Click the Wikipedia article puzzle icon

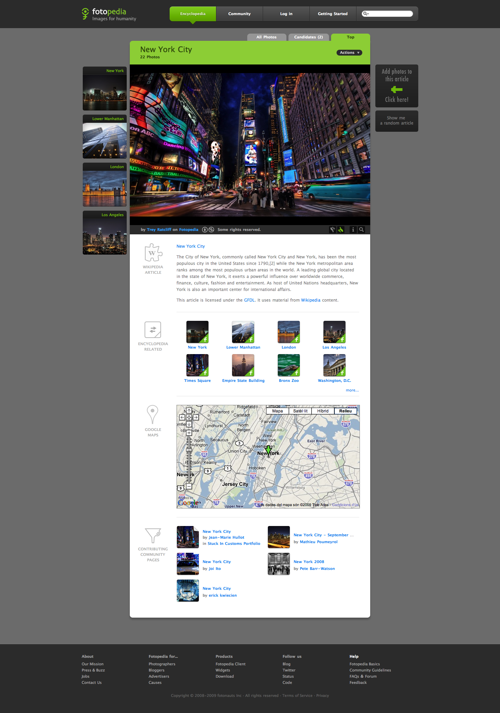coord(153,252)
